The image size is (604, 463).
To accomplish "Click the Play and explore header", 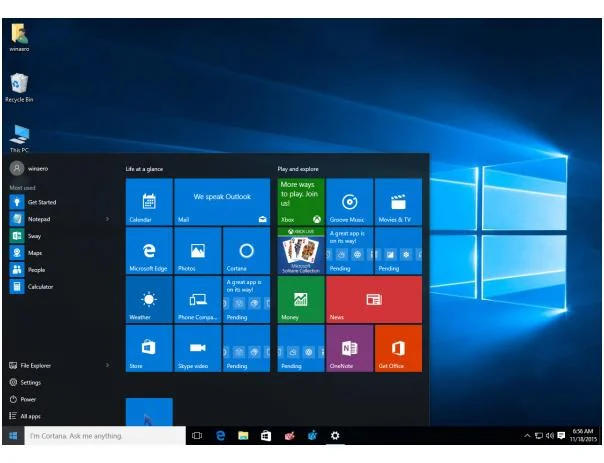I will click(298, 169).
